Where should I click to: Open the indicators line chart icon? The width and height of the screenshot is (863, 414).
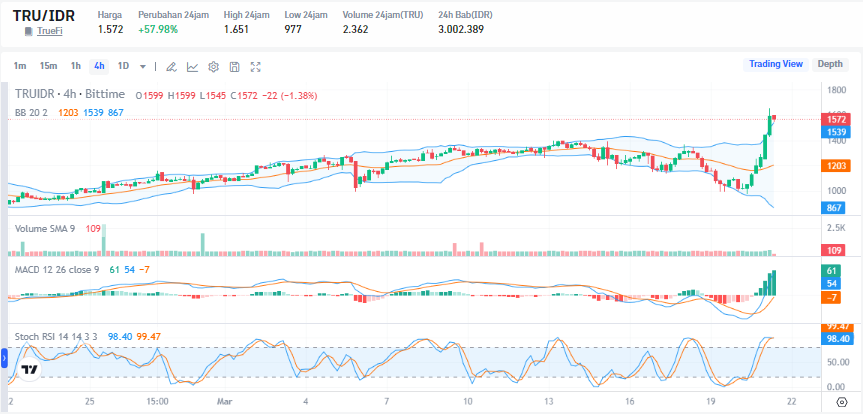pos(192,67)
